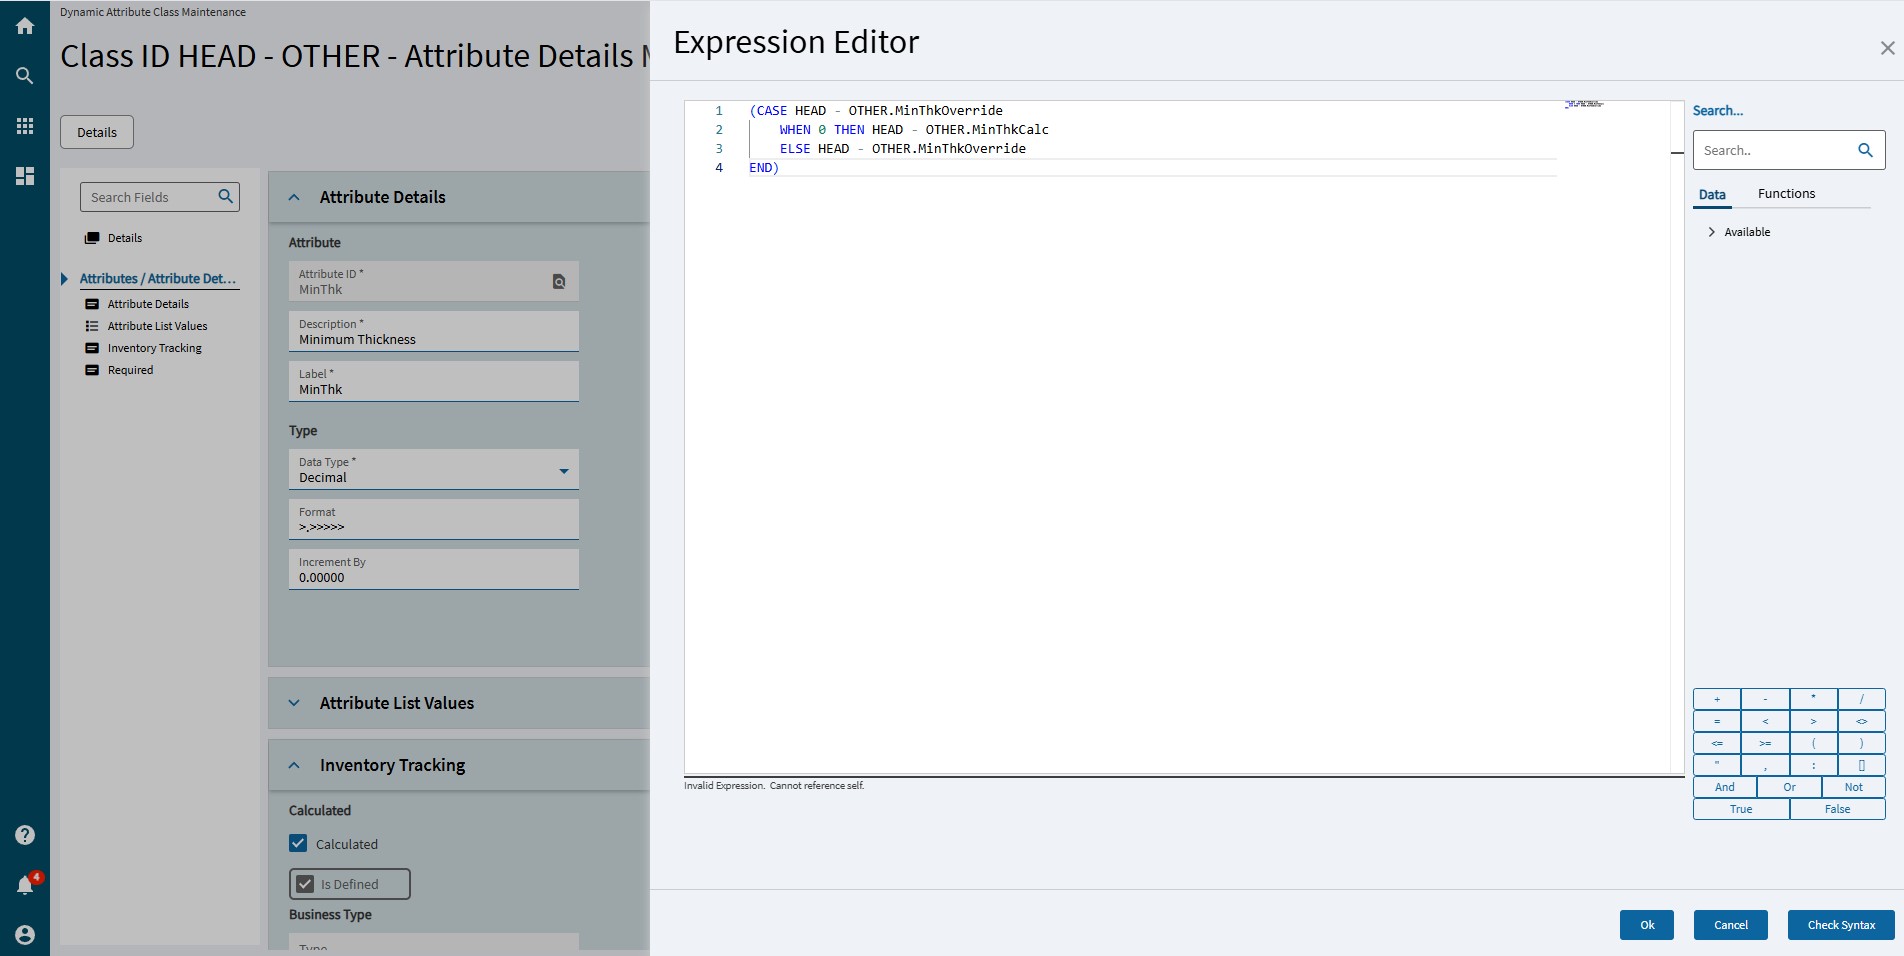Insert a closing parenthesis
1904x956 pixels.
click(x=1861, y=743)
